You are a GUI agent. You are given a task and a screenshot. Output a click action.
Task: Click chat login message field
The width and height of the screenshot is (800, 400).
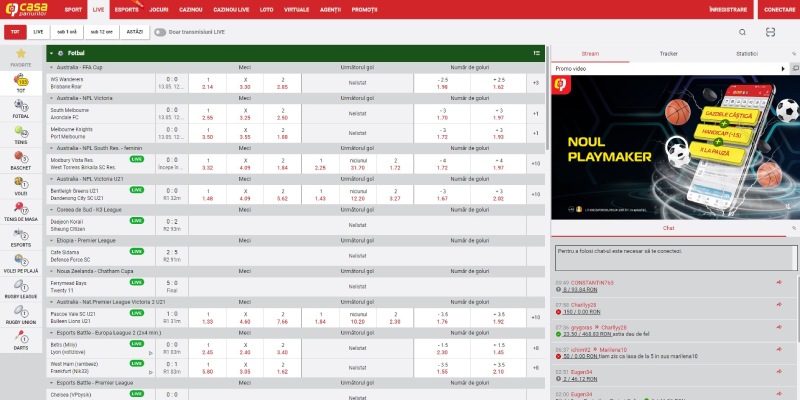pyautogui.click(x=675, y=258)
